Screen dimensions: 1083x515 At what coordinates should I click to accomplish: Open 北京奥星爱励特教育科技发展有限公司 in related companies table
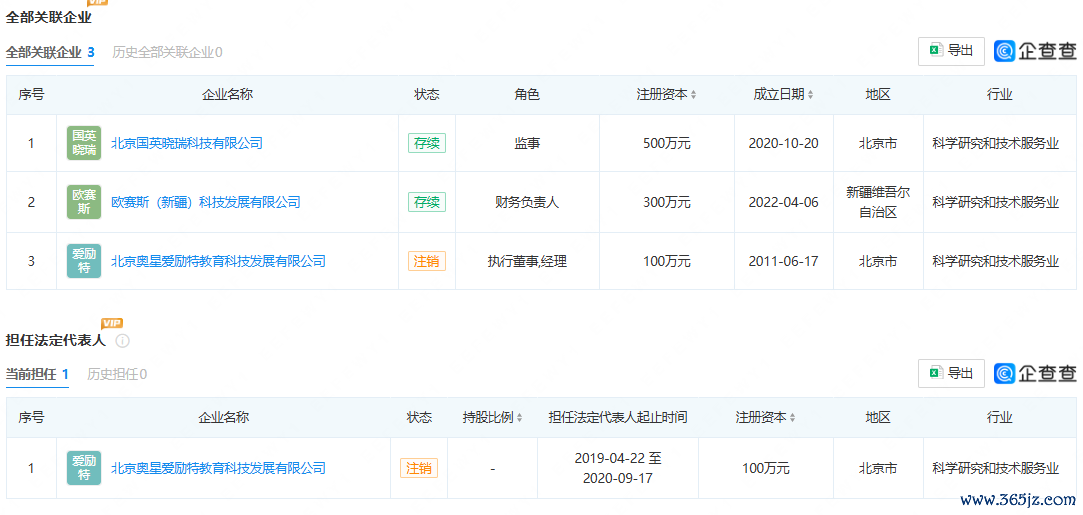218,261
